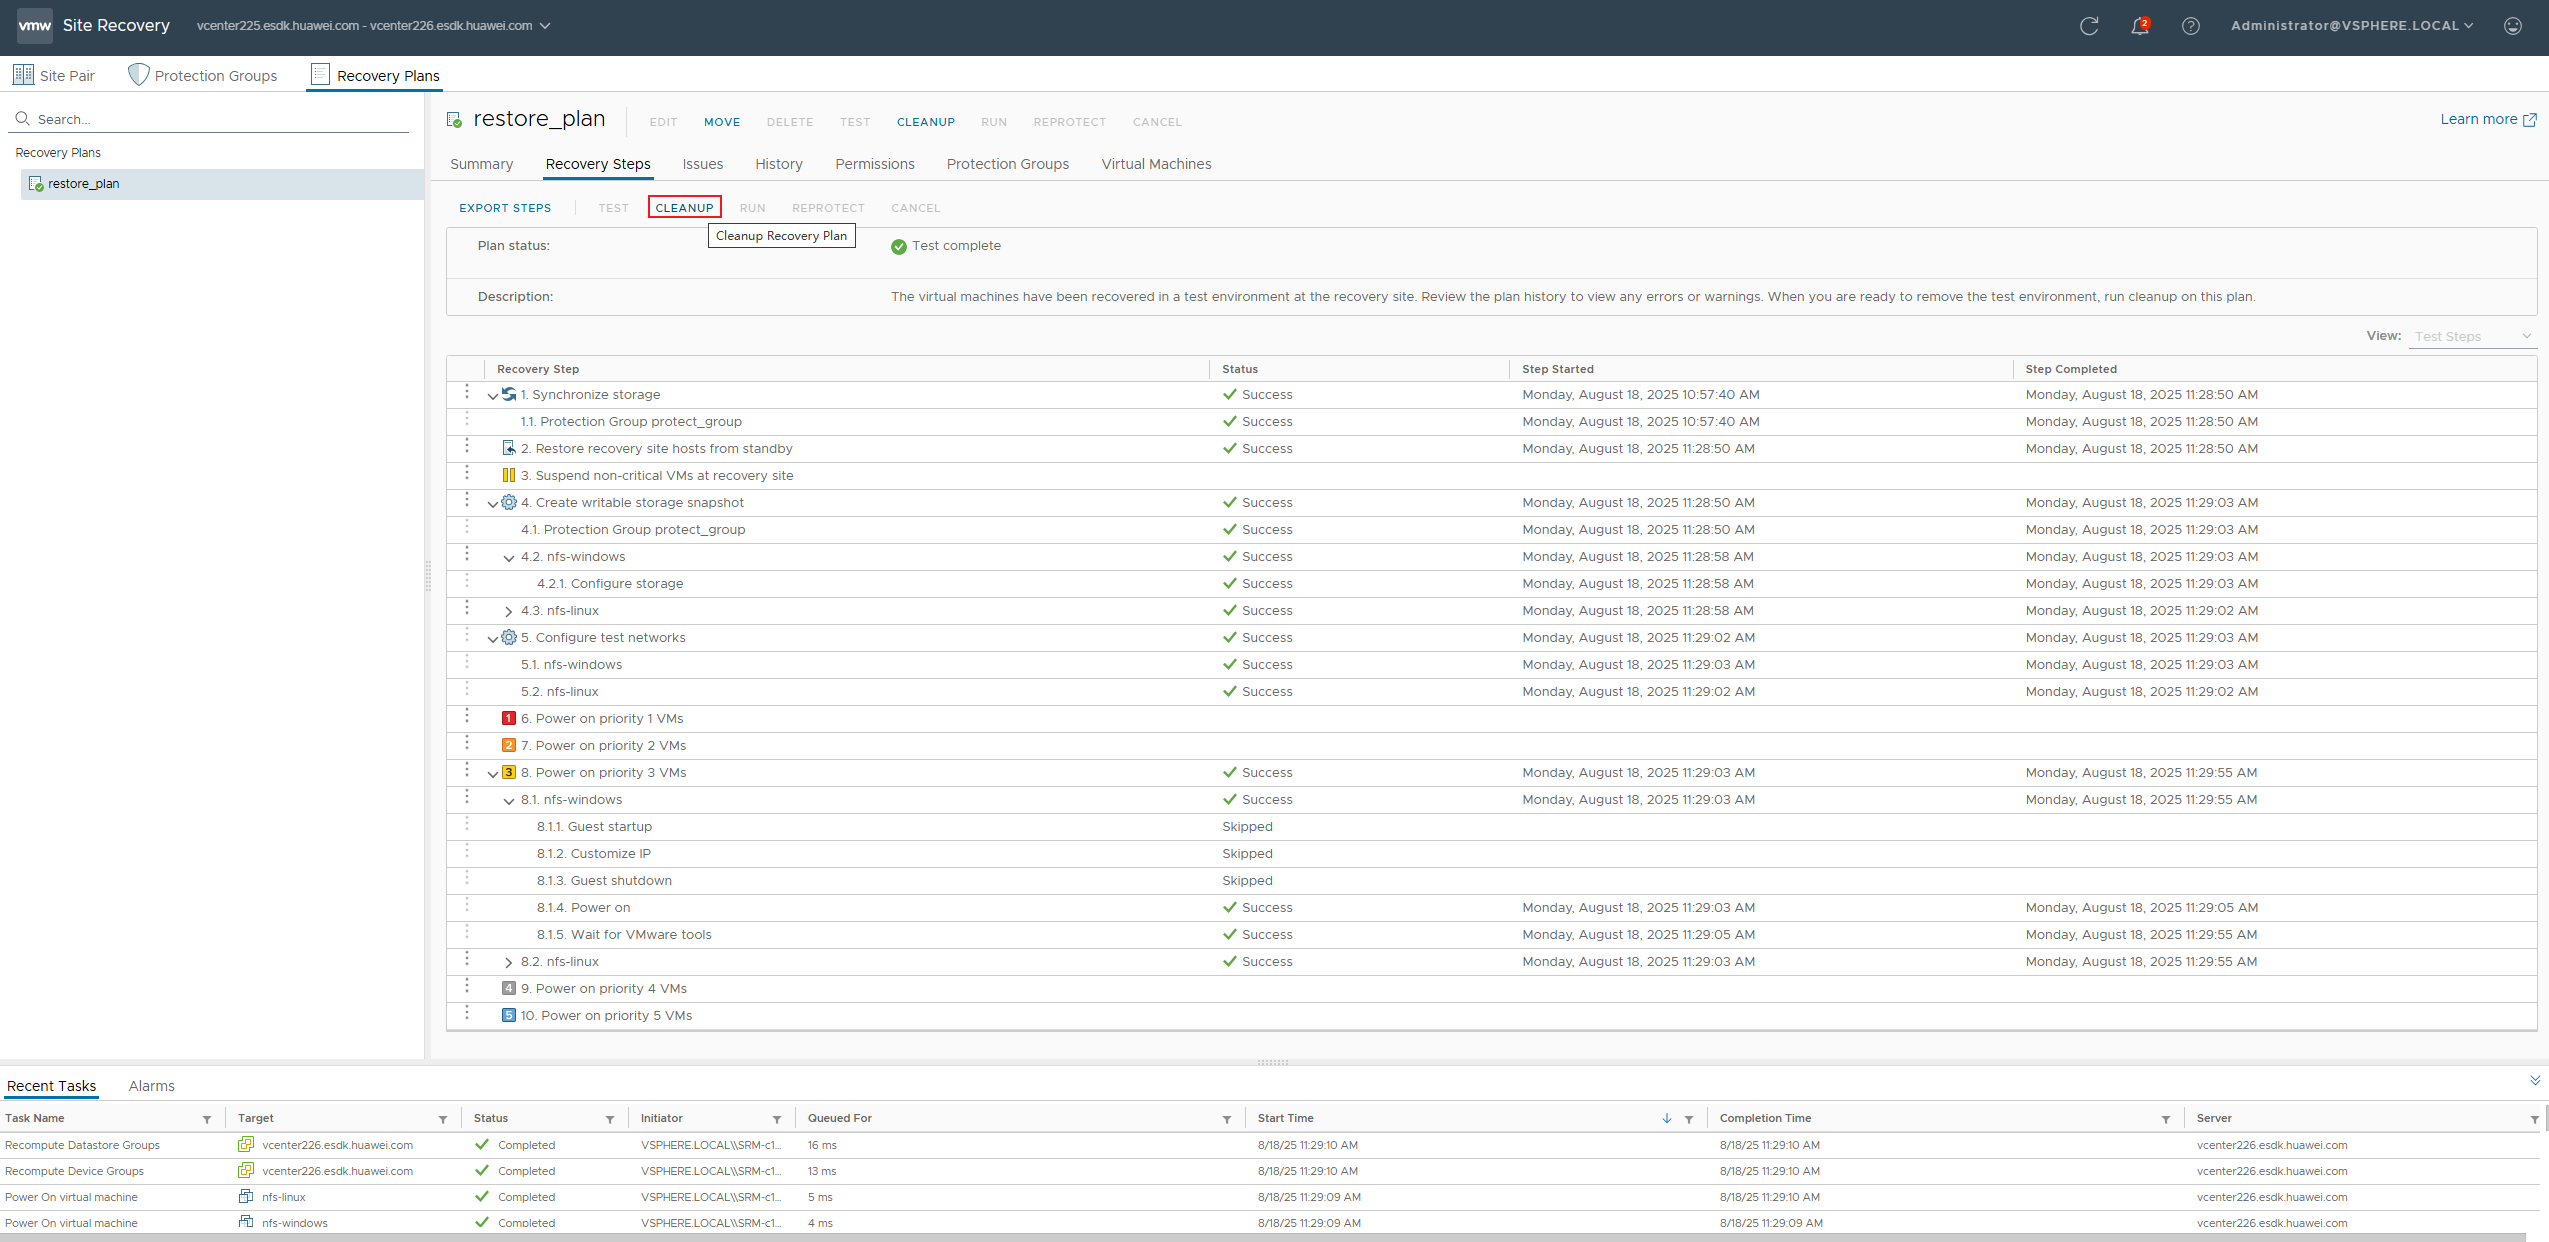Click the priority 2 orange badge icon
The width and height of the screenshot is (2549, 1242).
coord(509,745)
